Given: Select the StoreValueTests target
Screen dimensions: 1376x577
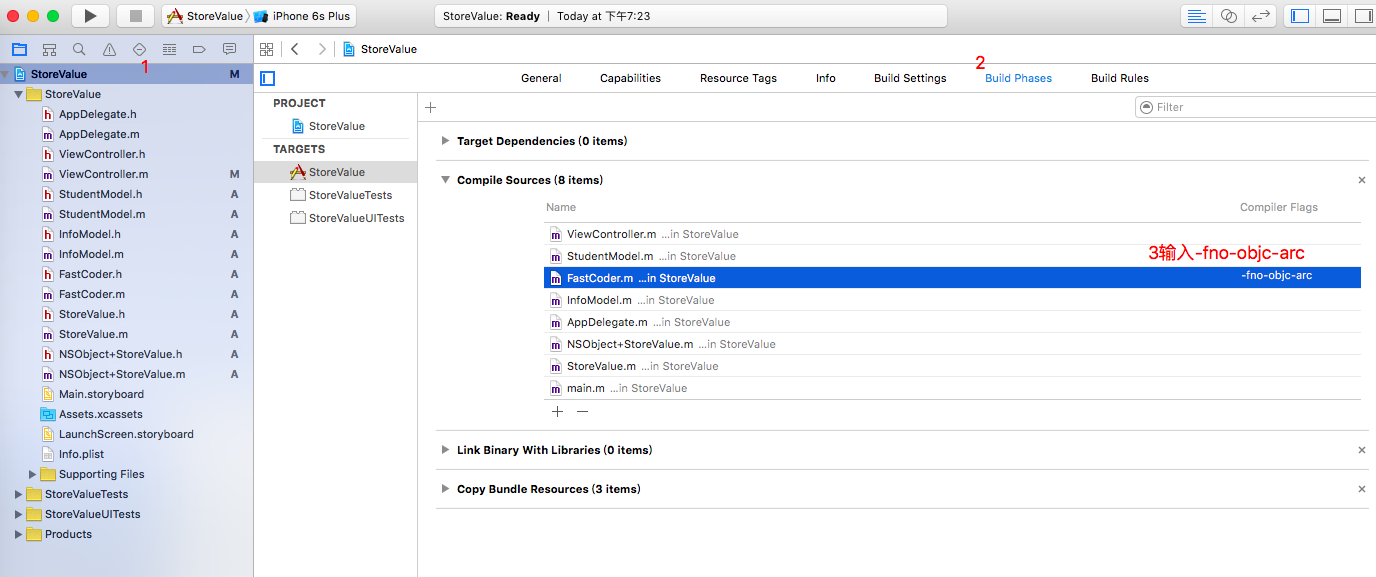Looking at the screenshot, I should (341, 195).
